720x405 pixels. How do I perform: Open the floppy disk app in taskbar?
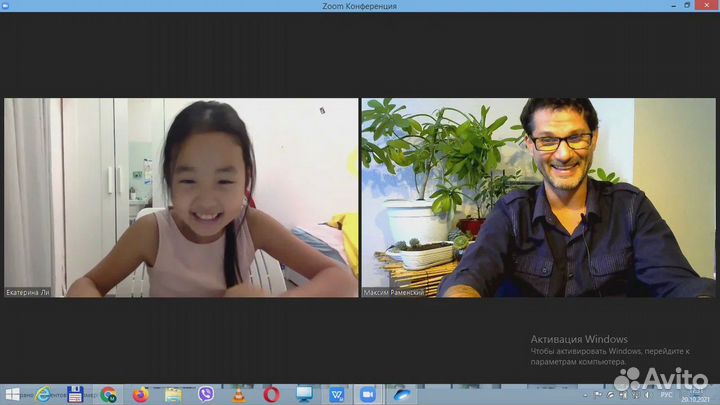tap(75, 394)
